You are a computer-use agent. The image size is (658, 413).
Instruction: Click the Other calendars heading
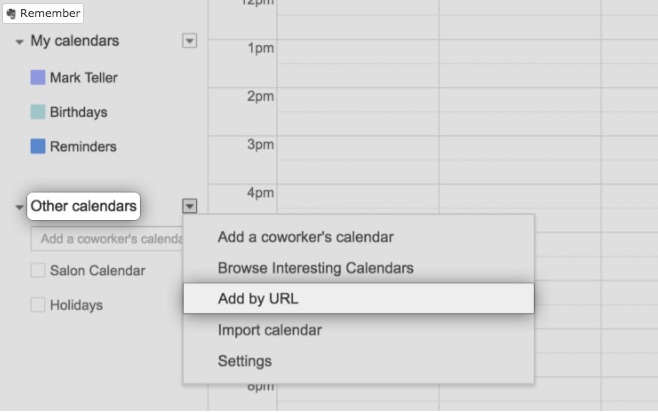[83, 206]
